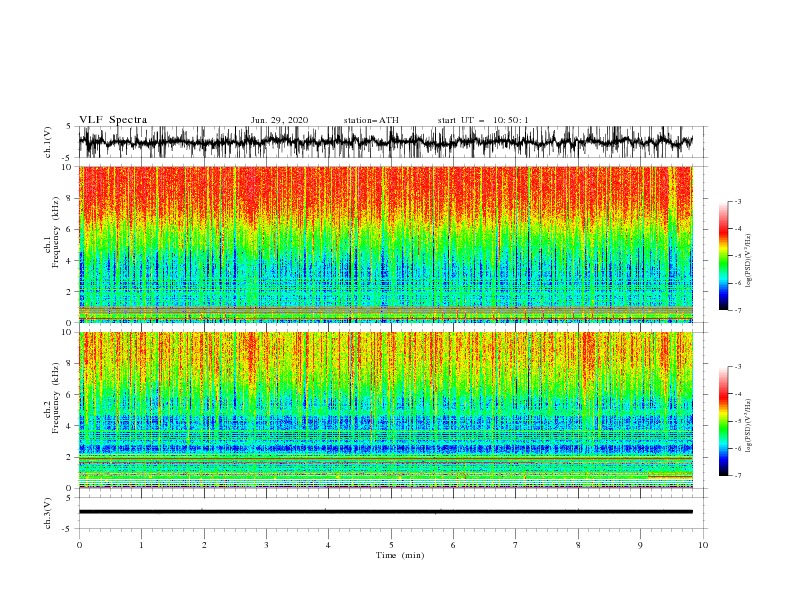Click the time axis tick "3"
The height and width of the screenshot is (612, 792).
(266, 545)
